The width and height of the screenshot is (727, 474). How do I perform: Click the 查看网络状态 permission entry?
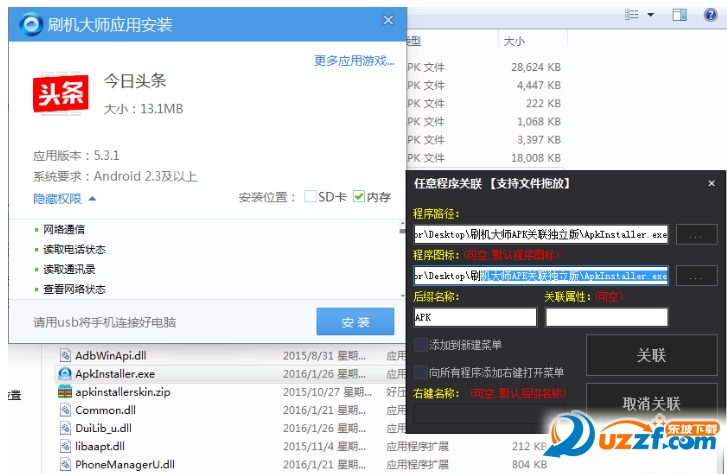[x=74, y=289]
